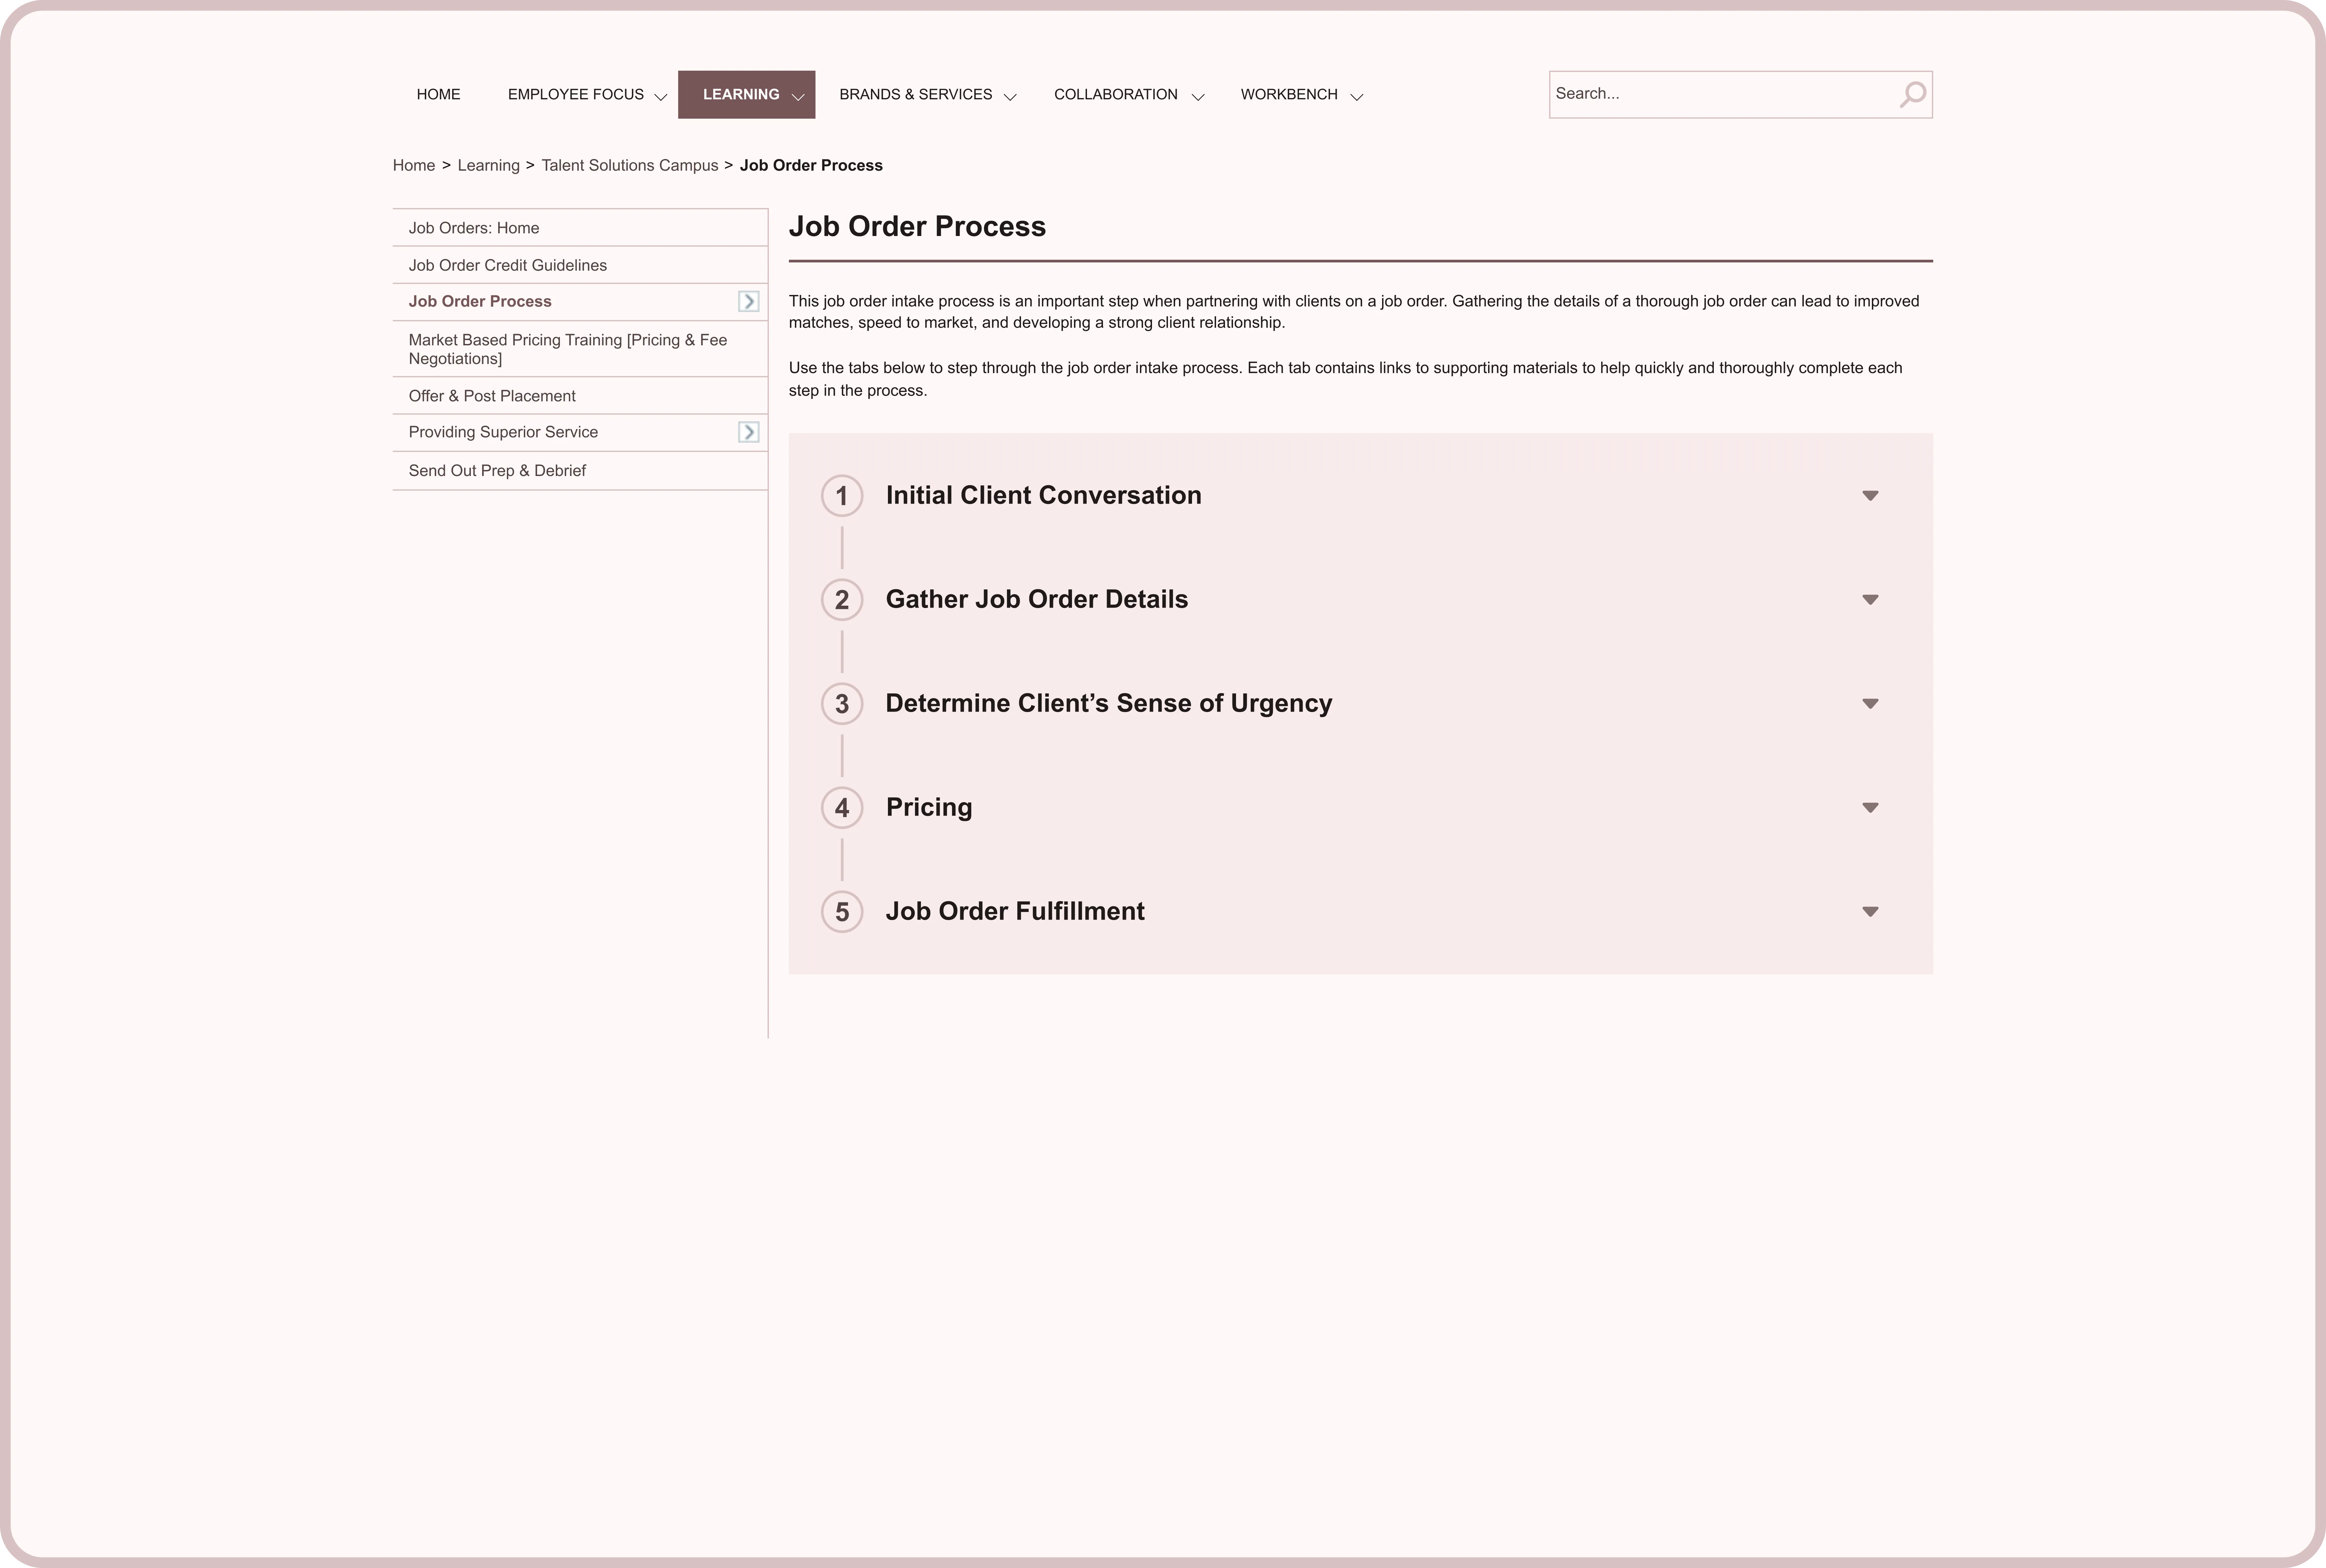
Task: Click the step 2 circle icon
Action: (842, 600)
